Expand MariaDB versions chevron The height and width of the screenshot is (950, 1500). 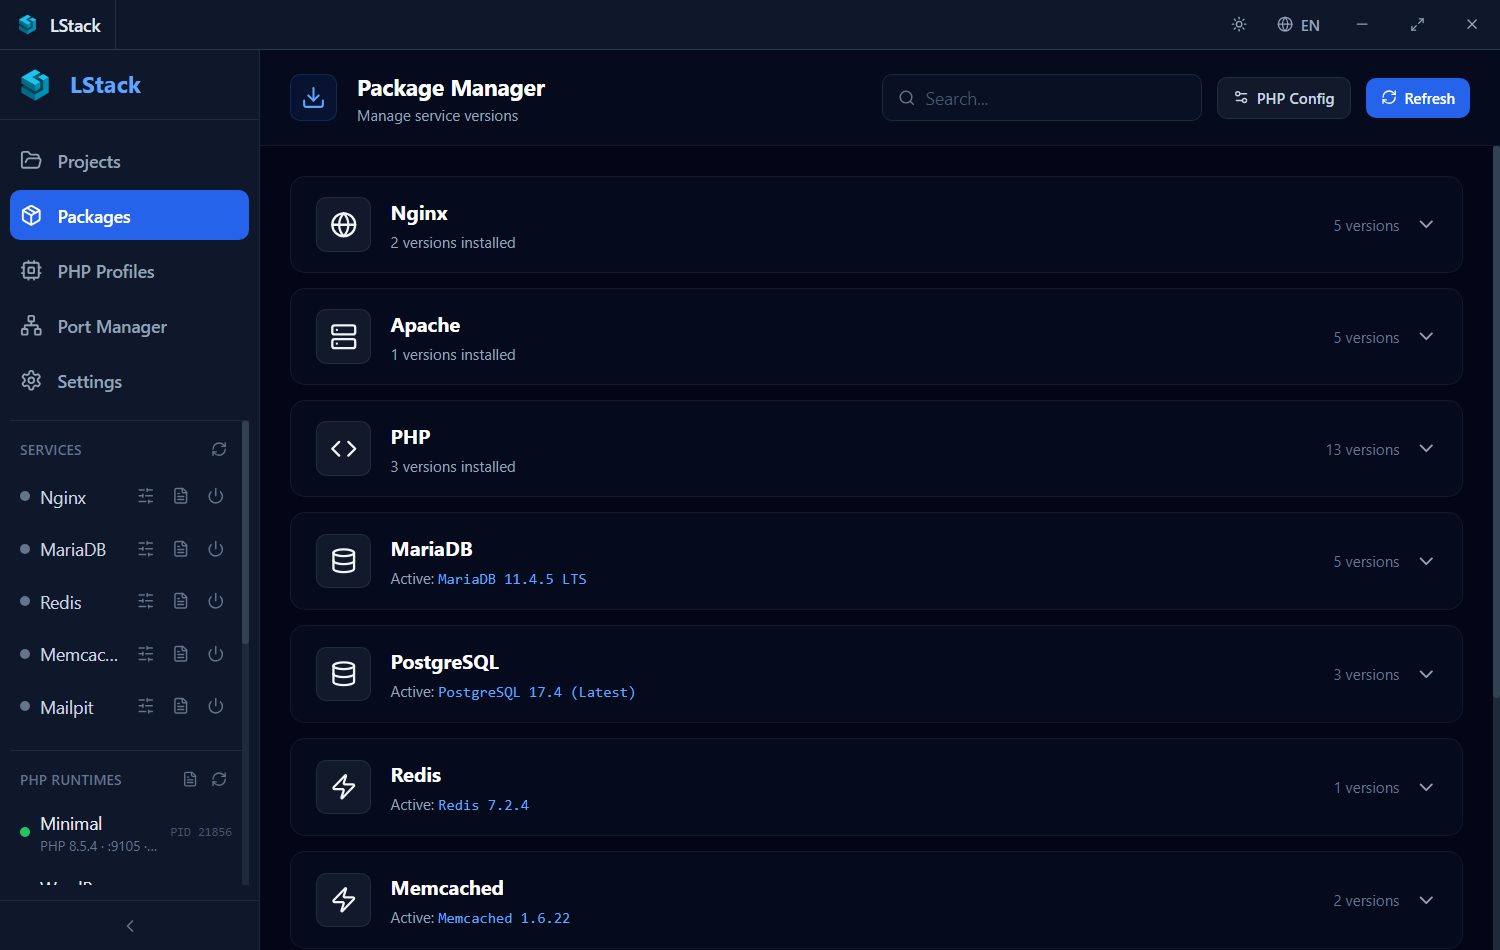(x=1426, y=561)
